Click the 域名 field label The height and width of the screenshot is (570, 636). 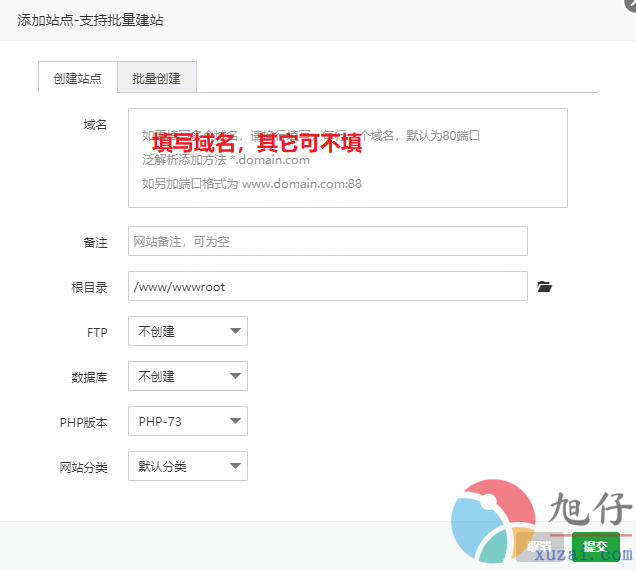[95, 124]
